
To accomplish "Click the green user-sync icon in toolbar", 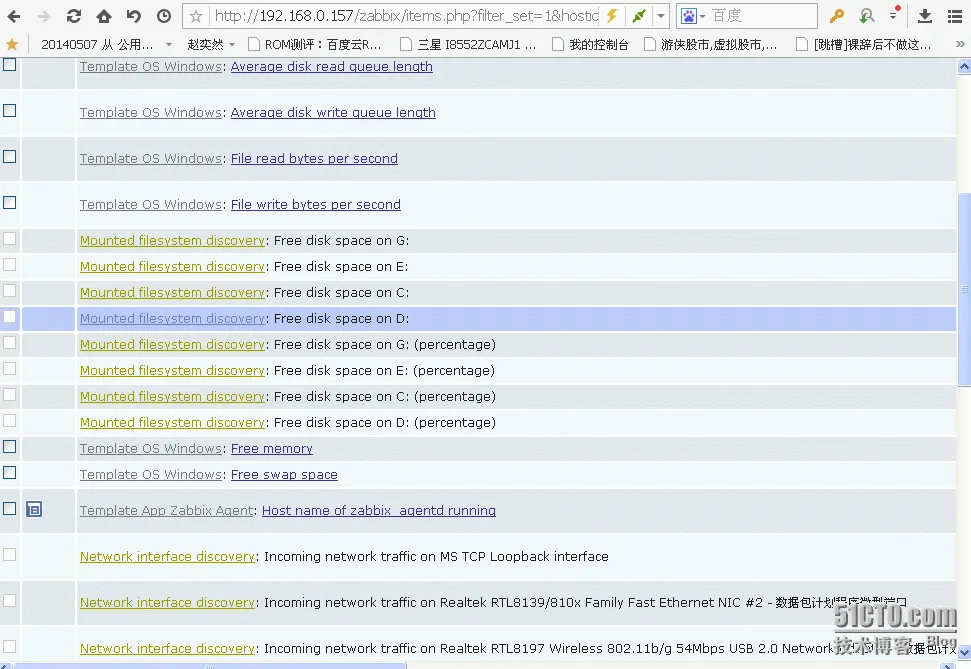I will coord(867,16).
